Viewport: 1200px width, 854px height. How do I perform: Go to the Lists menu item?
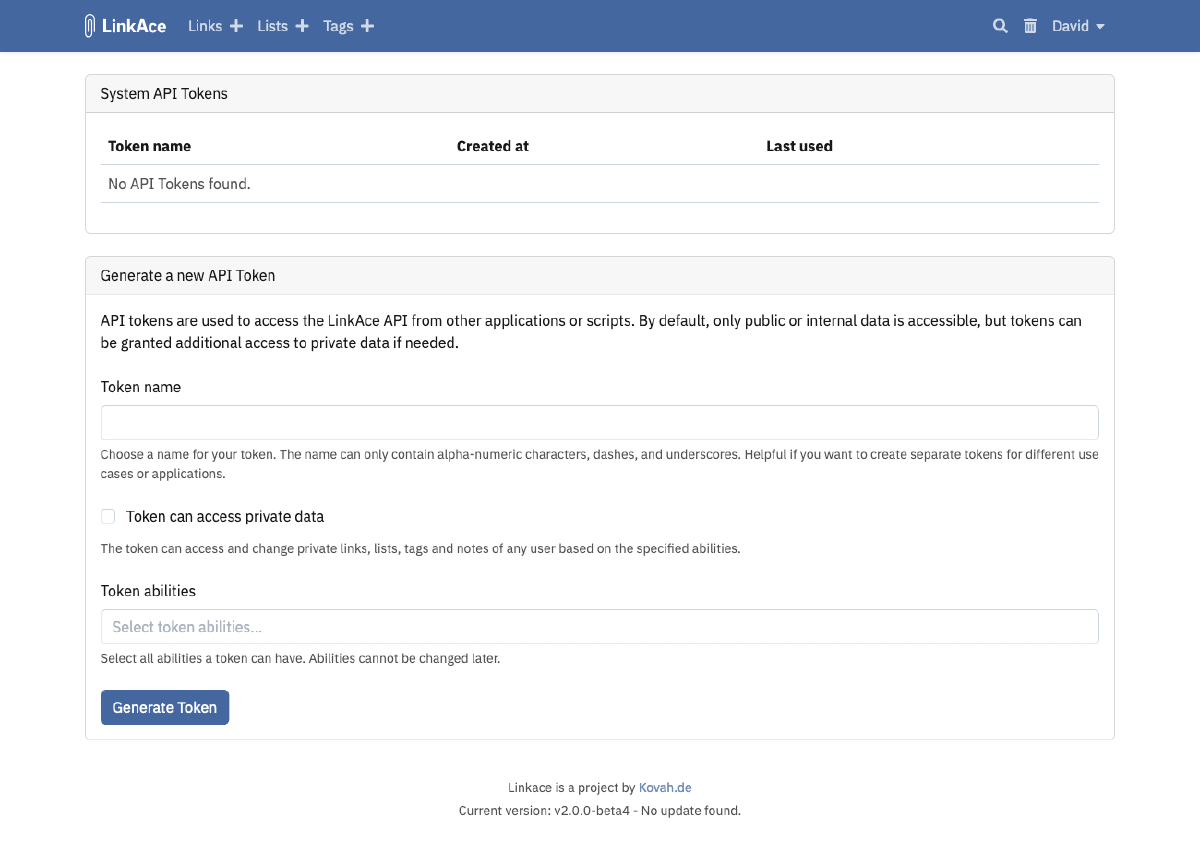[272, 26]
